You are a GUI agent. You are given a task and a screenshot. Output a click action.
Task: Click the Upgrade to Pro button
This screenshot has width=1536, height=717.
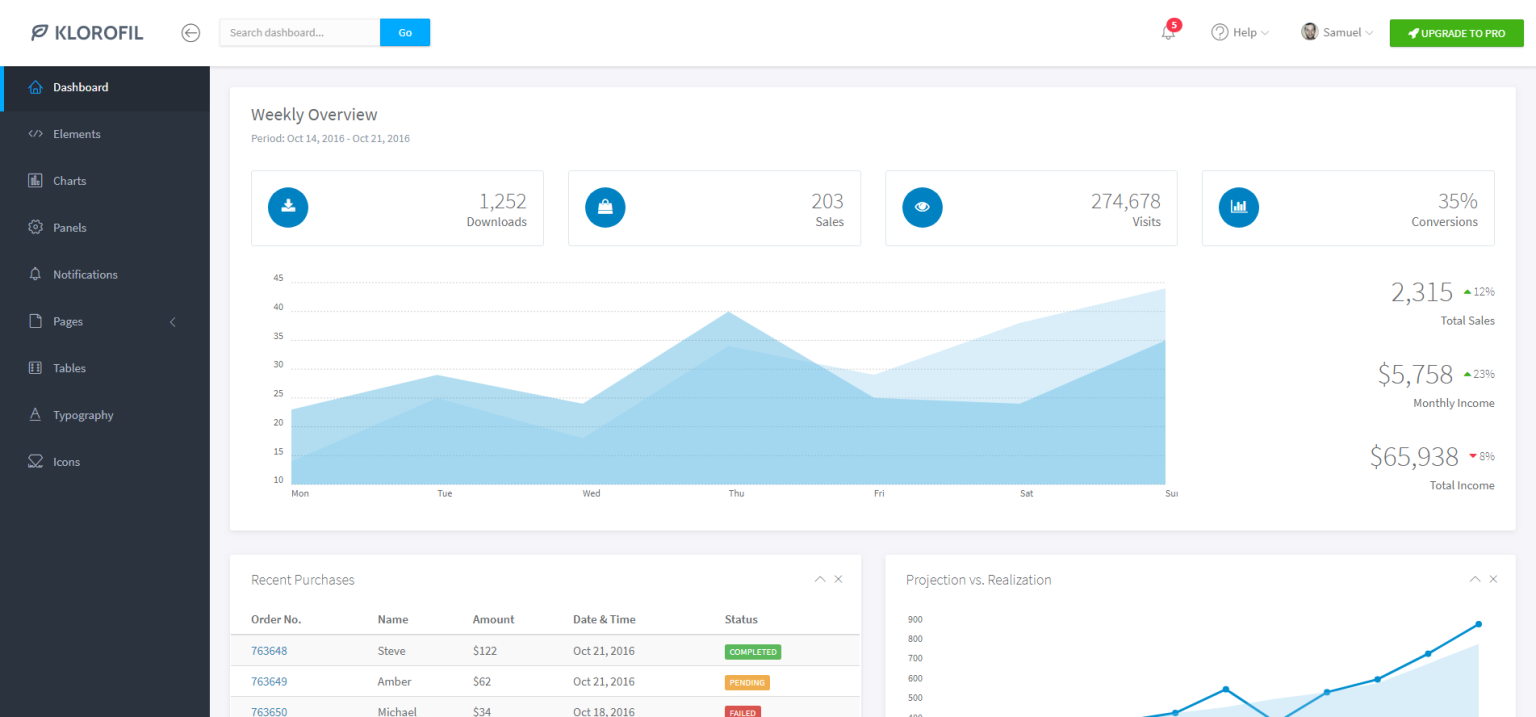[1456, 32]
